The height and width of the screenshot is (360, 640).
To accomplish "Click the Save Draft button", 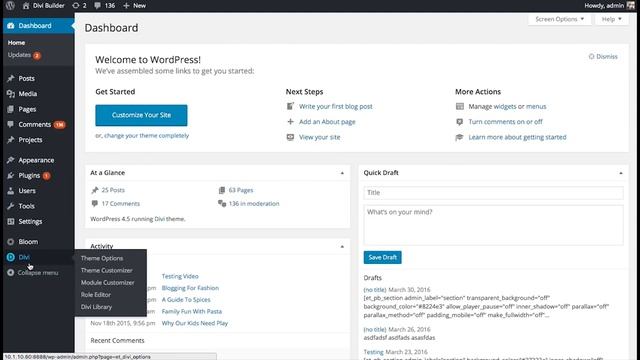I will (x=382, y=258).
